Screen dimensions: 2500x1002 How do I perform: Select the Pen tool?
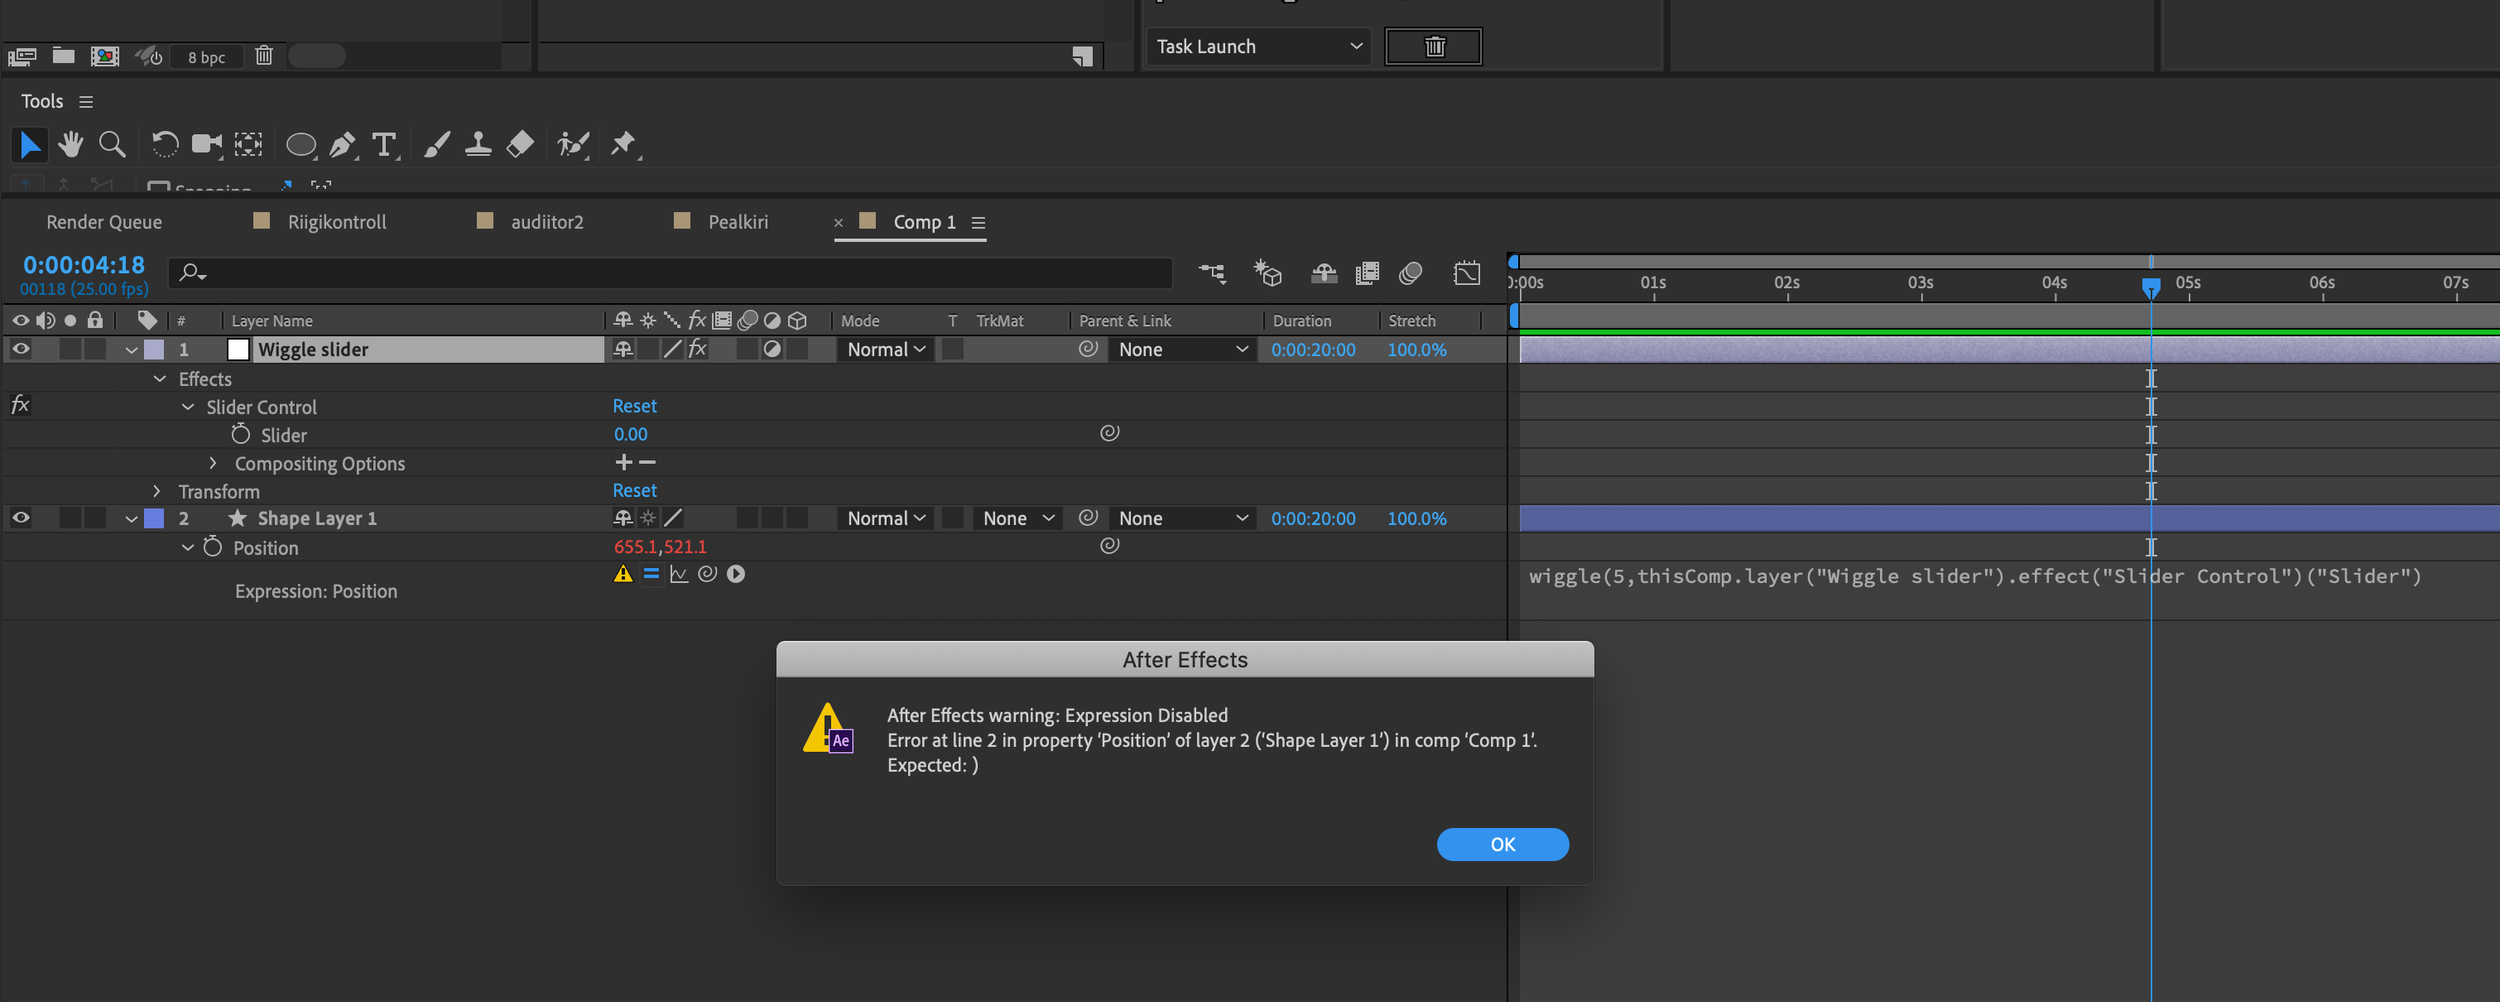pos(343,145)
